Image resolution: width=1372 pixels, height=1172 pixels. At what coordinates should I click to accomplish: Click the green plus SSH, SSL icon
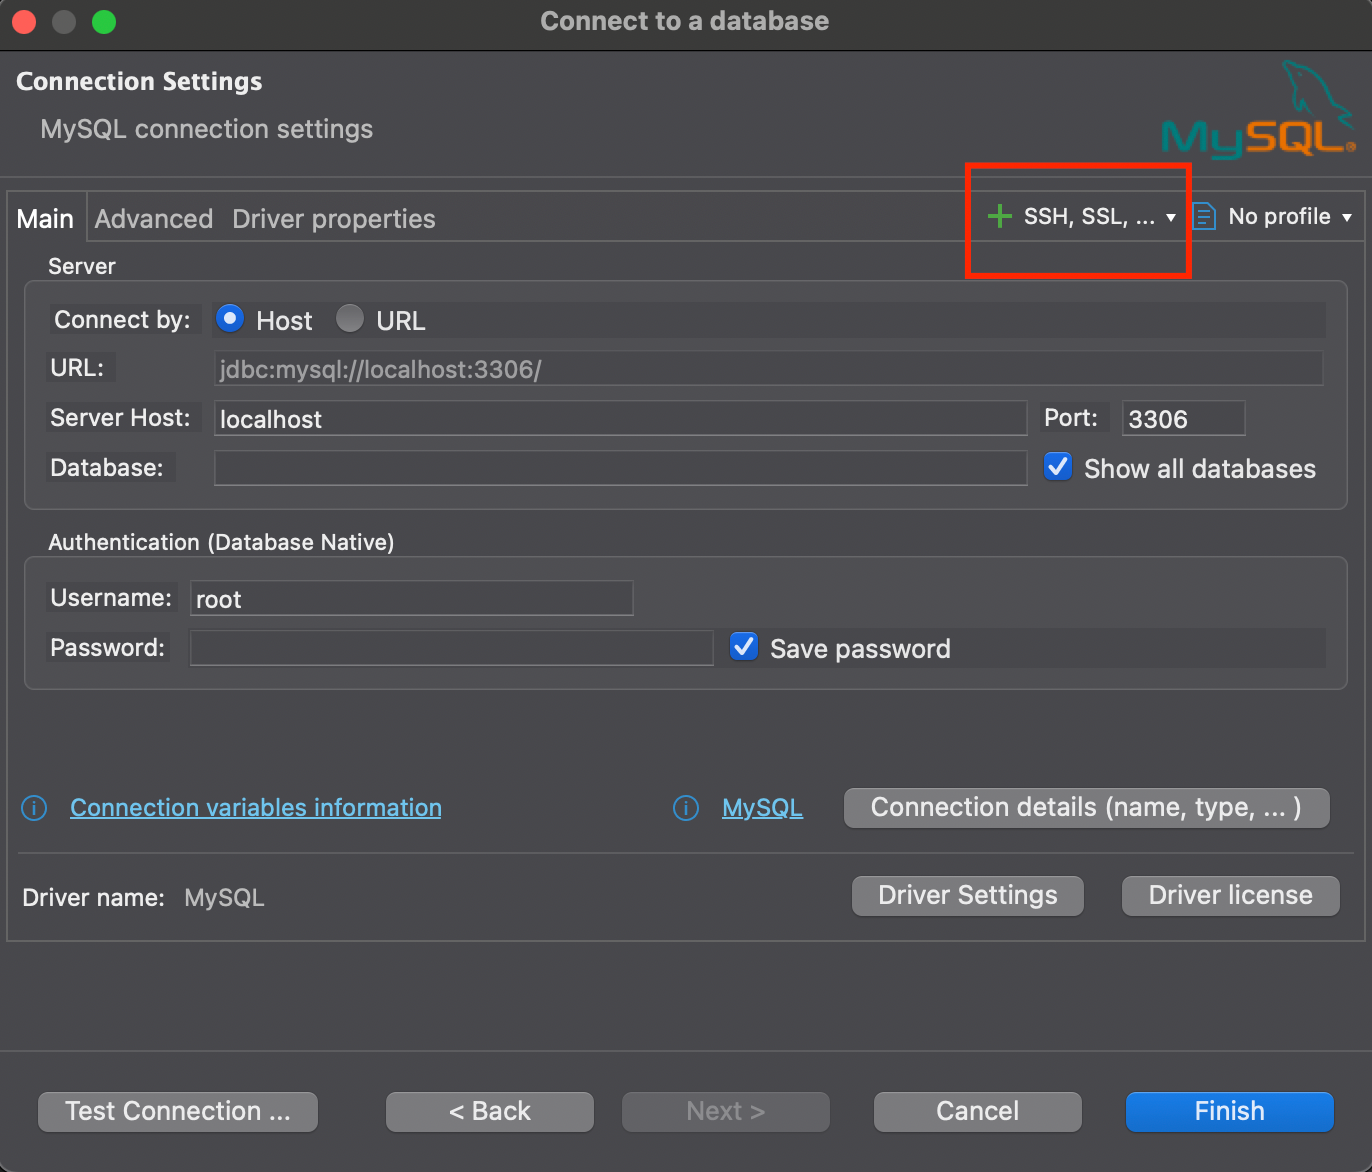point(999,216)
